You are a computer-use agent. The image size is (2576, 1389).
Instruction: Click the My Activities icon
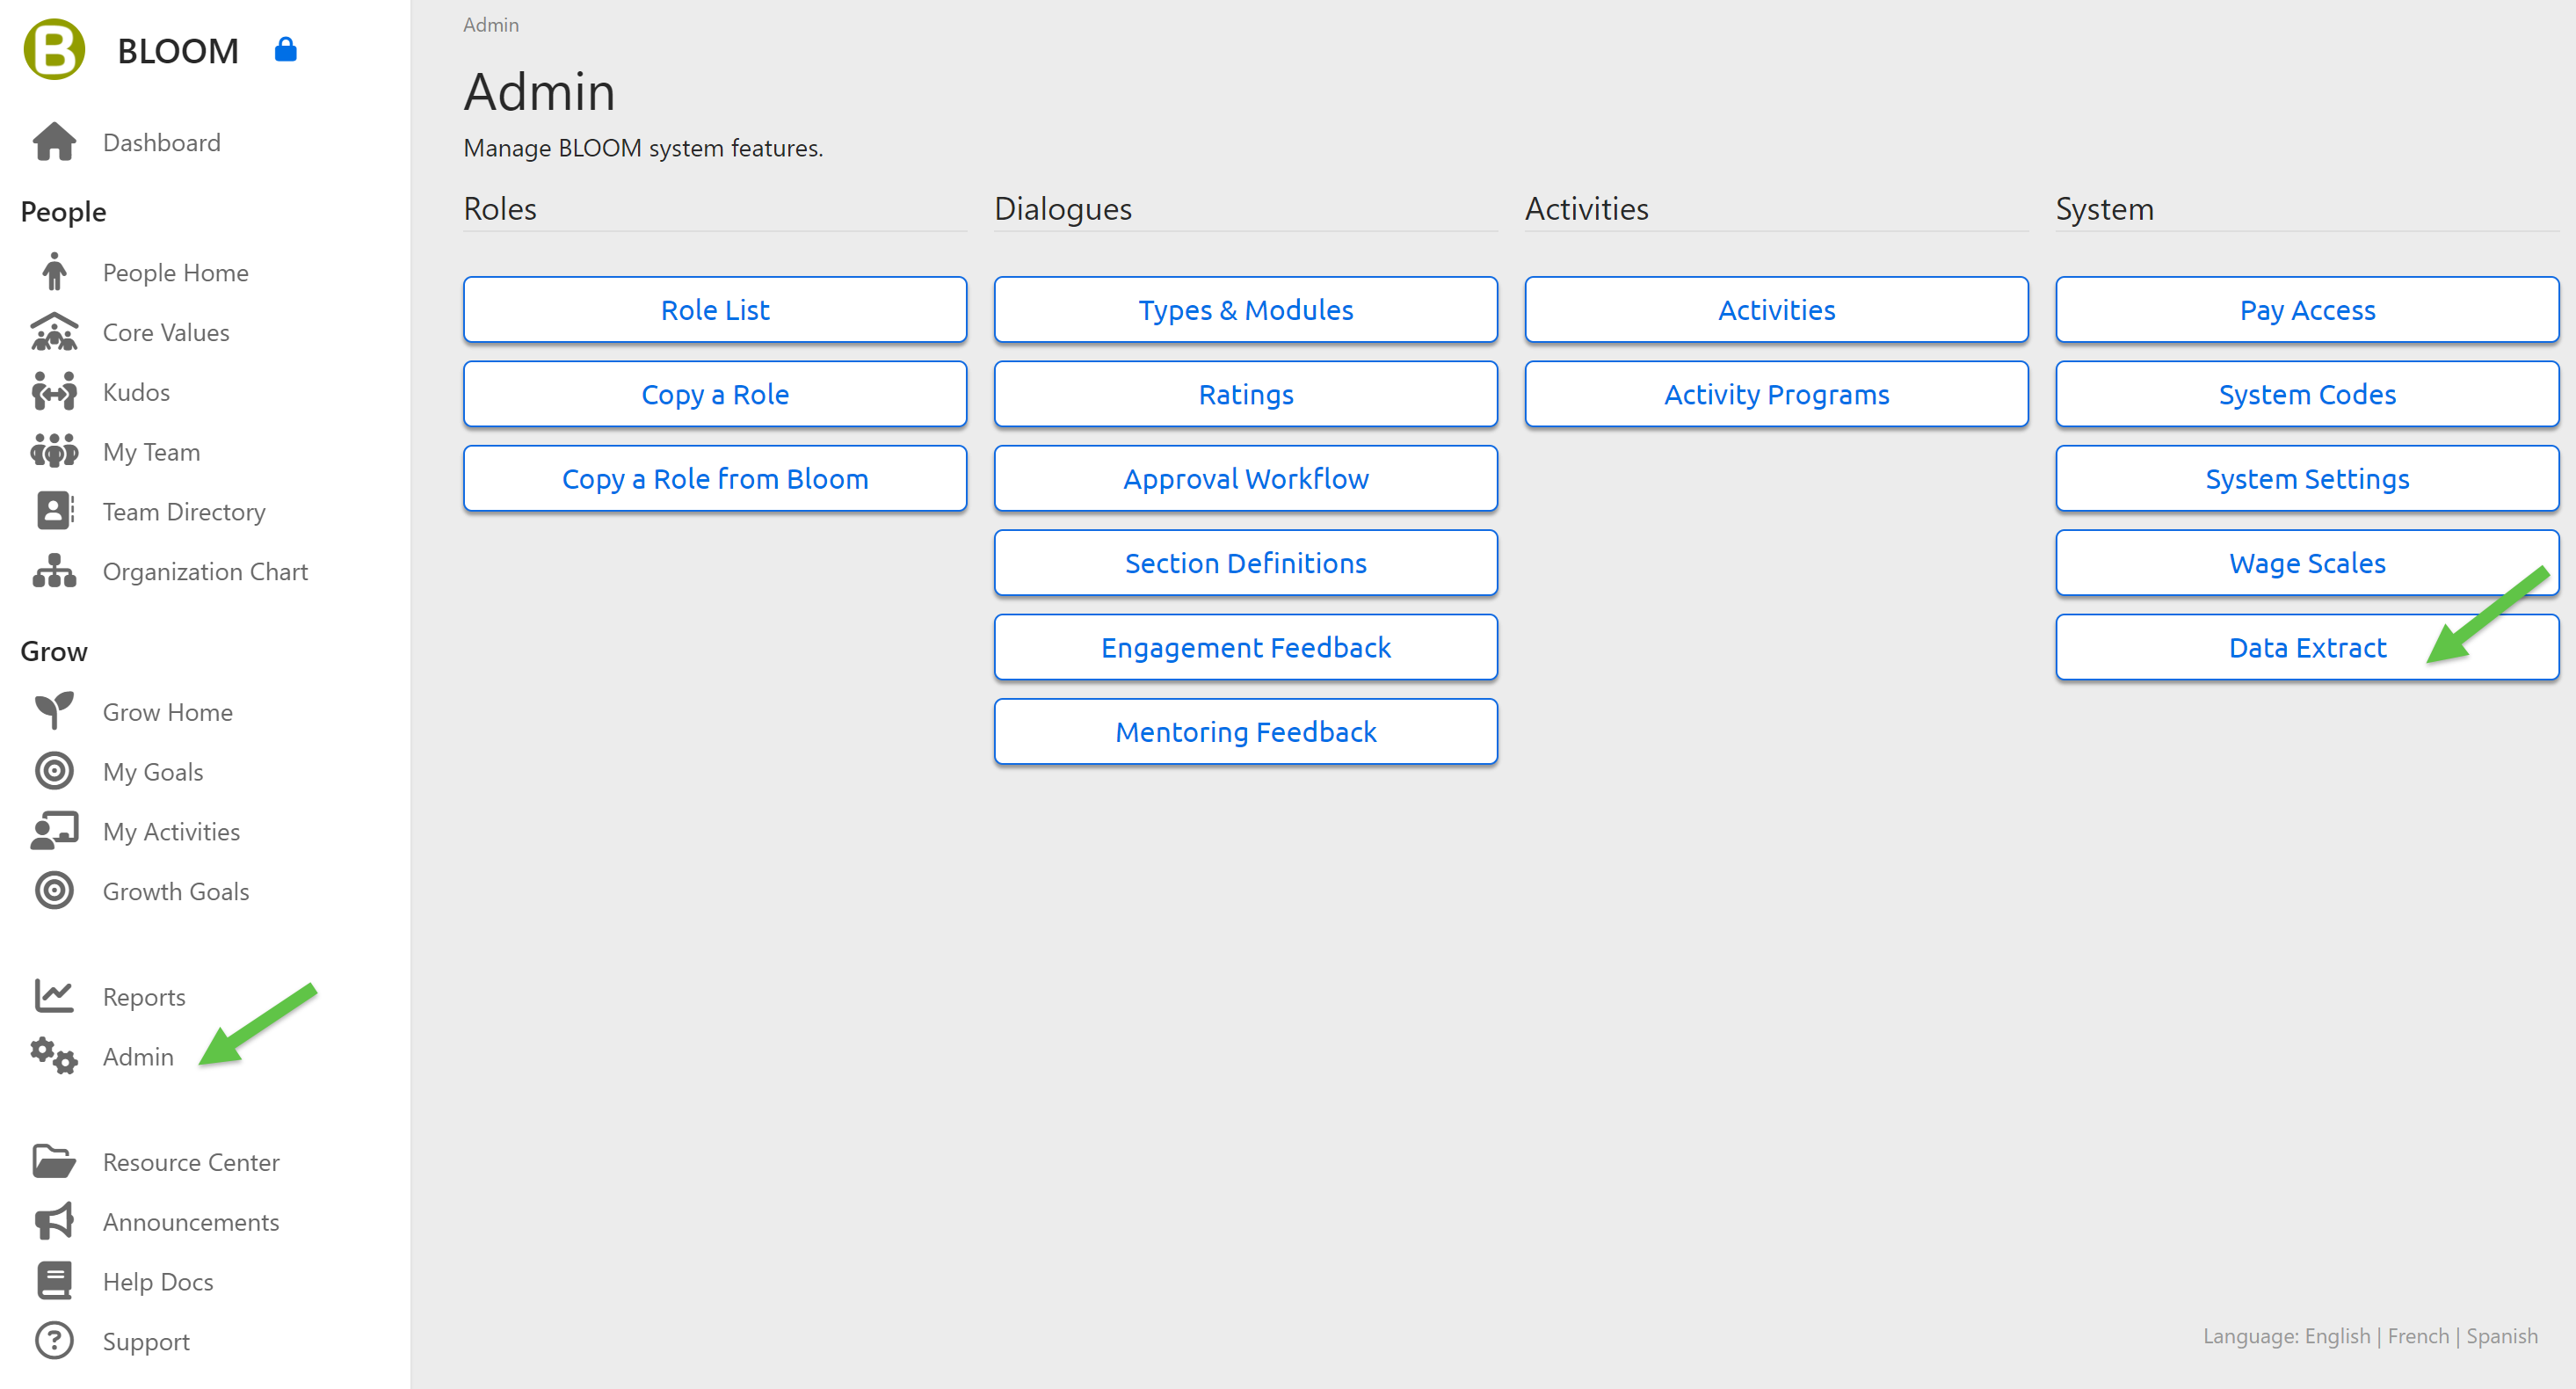point(54,831)
